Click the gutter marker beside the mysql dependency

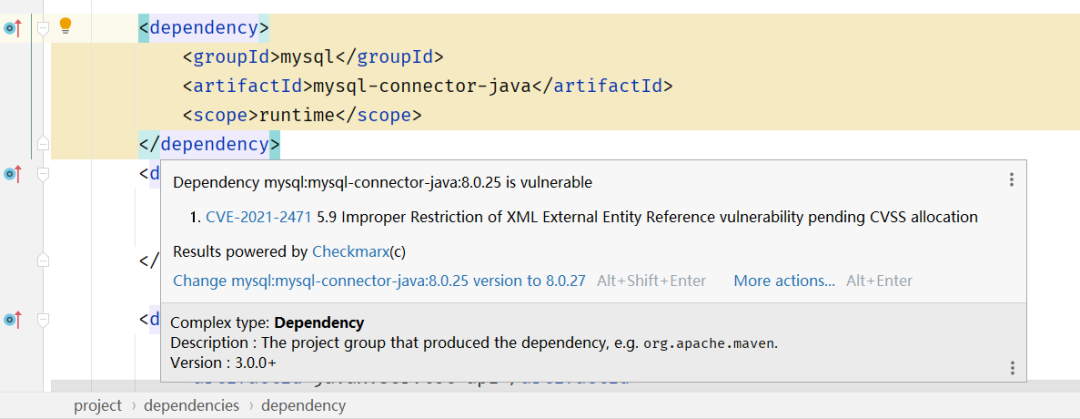[12, 28]
